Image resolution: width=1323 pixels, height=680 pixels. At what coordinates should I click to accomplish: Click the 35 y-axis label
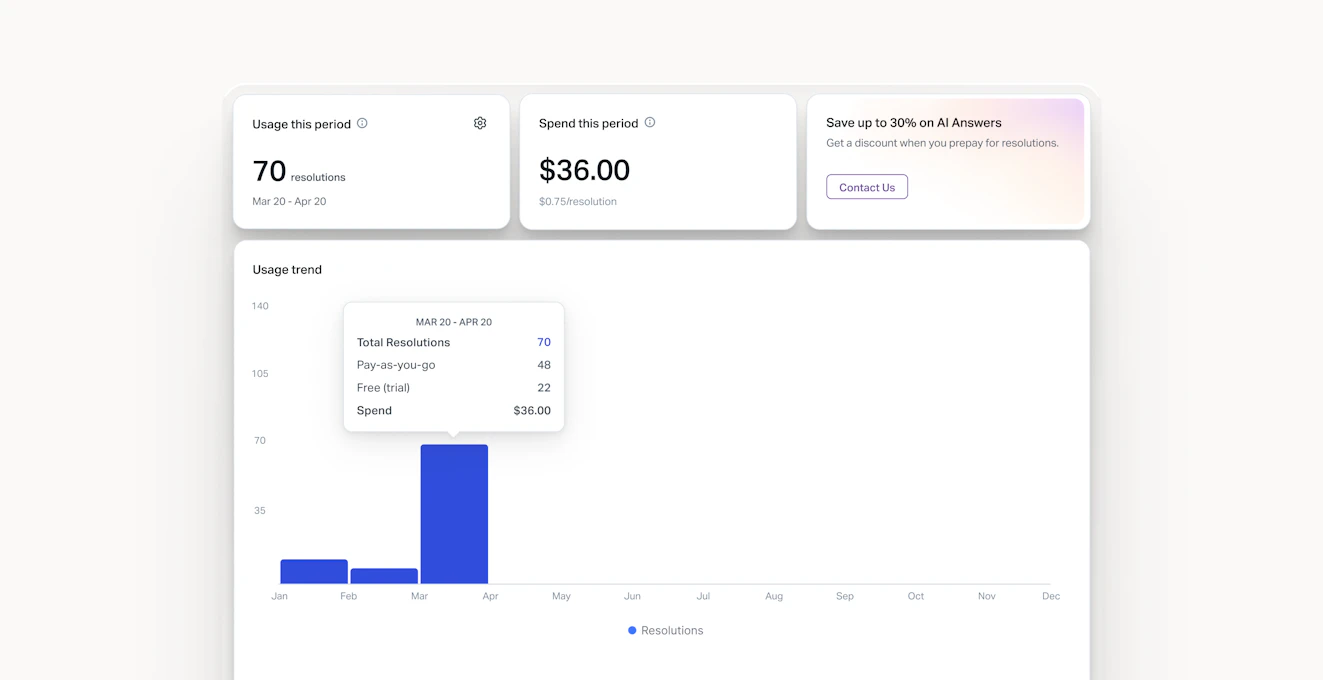260,510
